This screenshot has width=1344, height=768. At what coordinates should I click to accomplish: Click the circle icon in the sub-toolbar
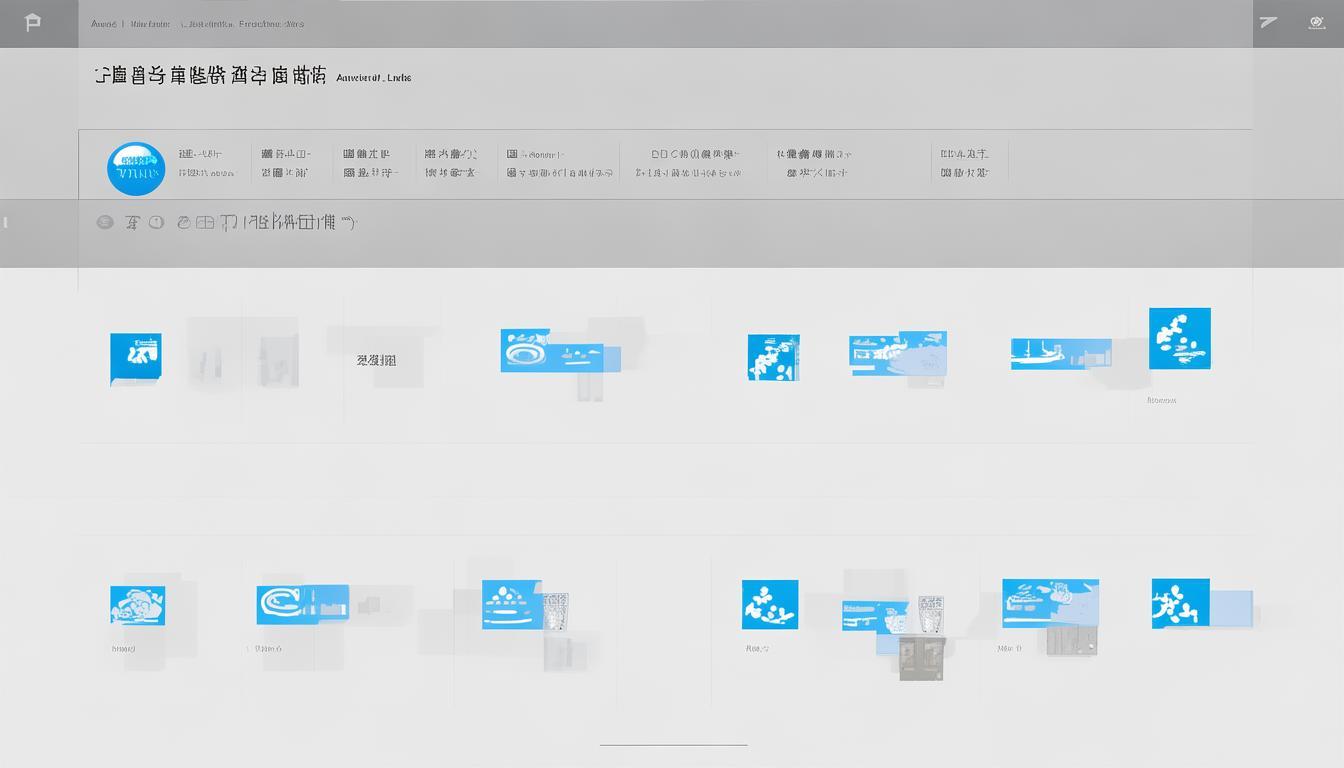tap(156, 222)
